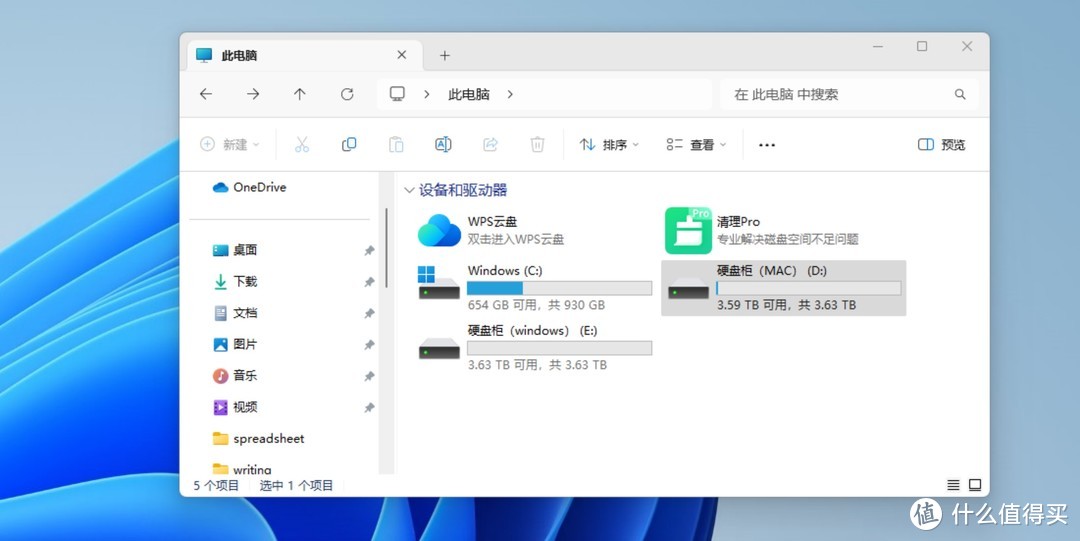
Task: Click 双击进入WPS云盘 description text
Action: tap(516, 240)
